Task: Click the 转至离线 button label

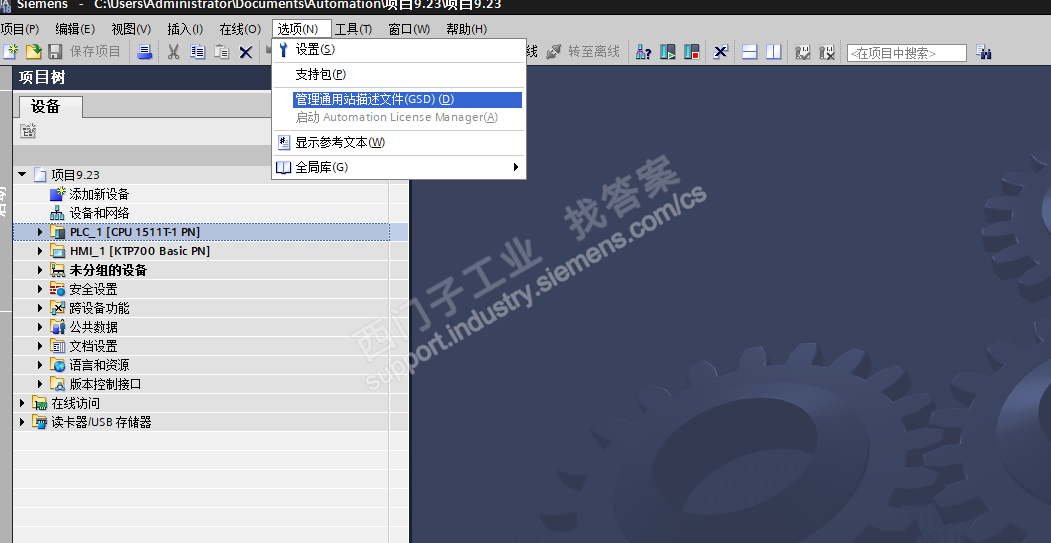Action: [x=594, y=52]
